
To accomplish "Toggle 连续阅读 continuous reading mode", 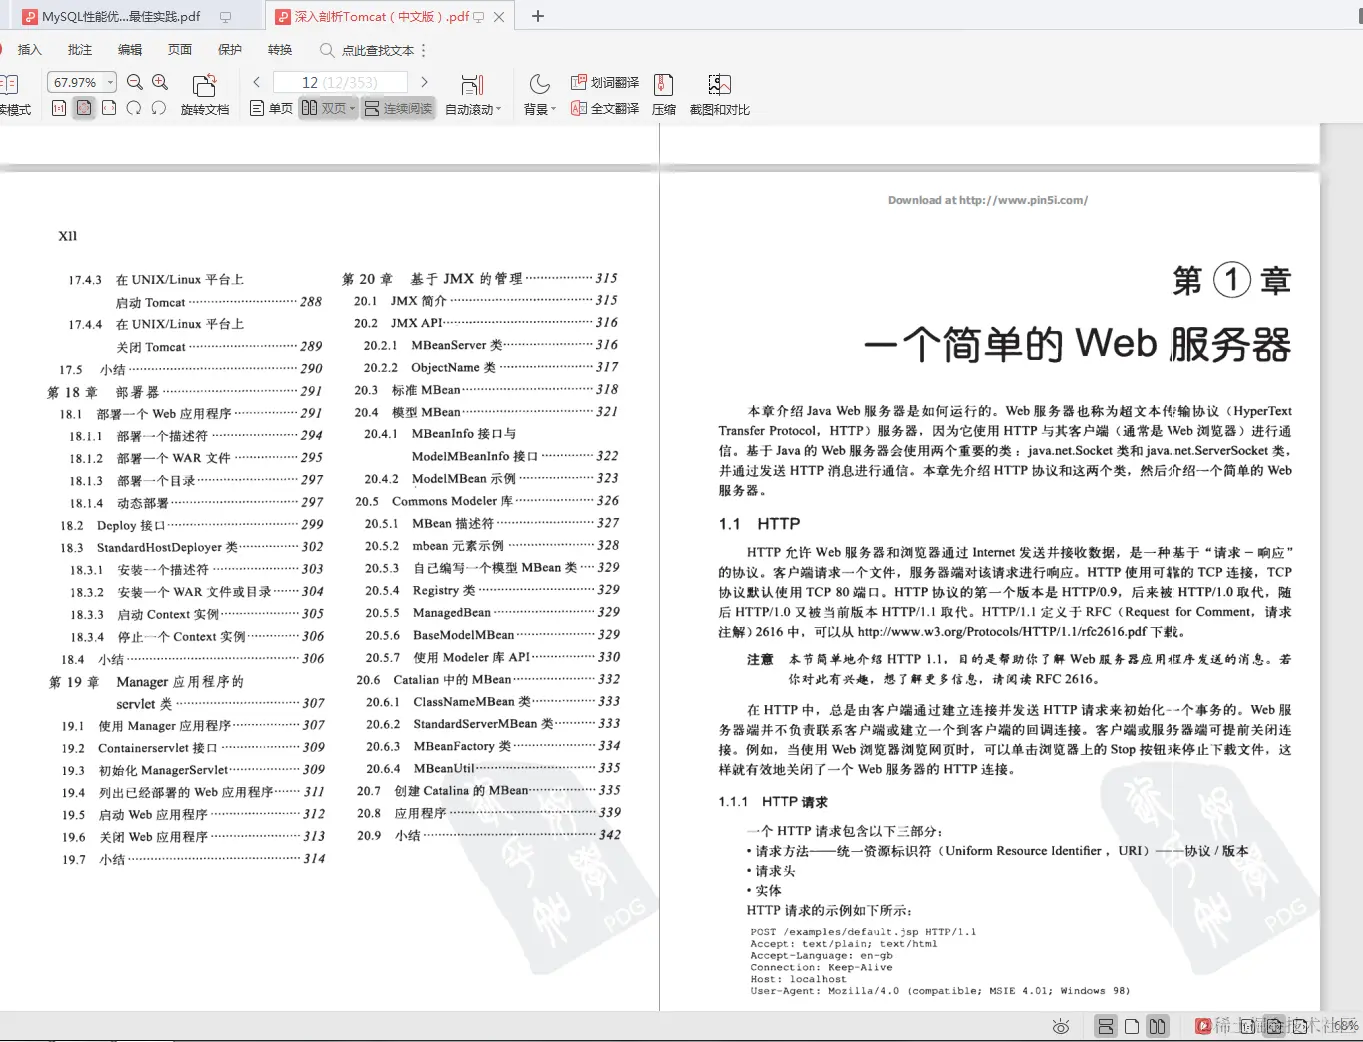I will point(398,108).
